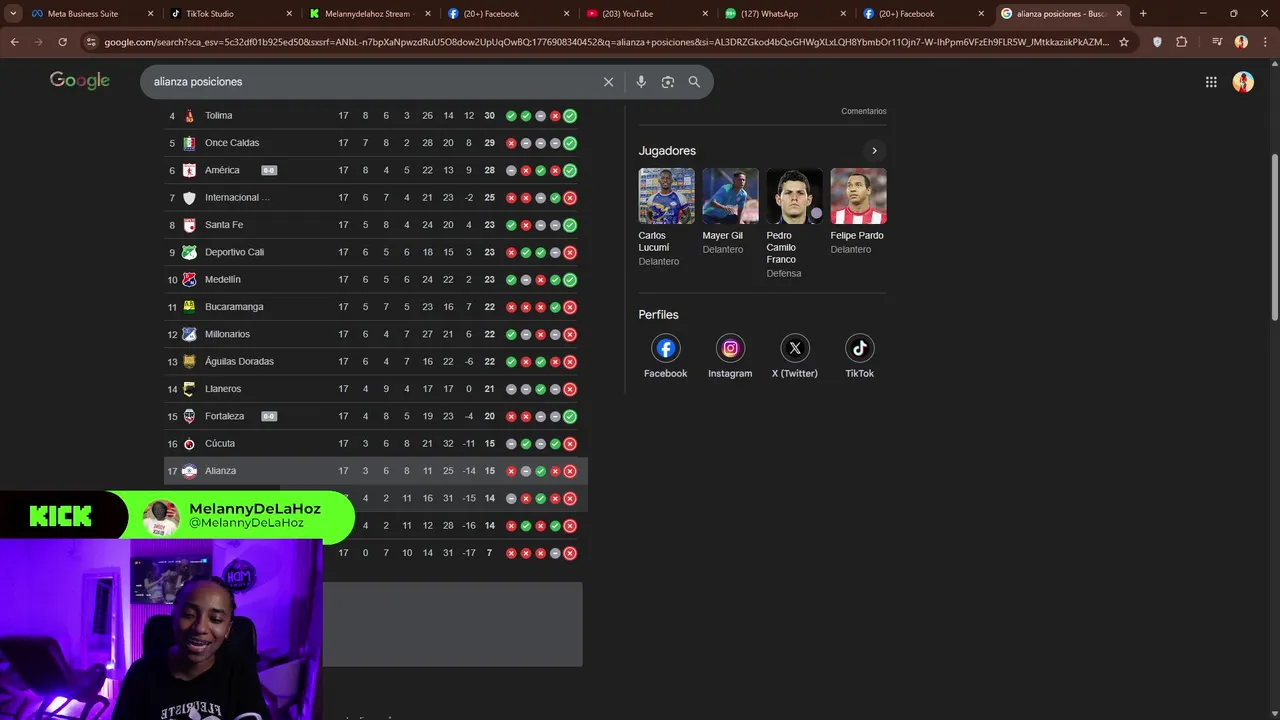Clear the search query text
The width and height of the screenshot is (1280, 720).
tap(608, 82)
